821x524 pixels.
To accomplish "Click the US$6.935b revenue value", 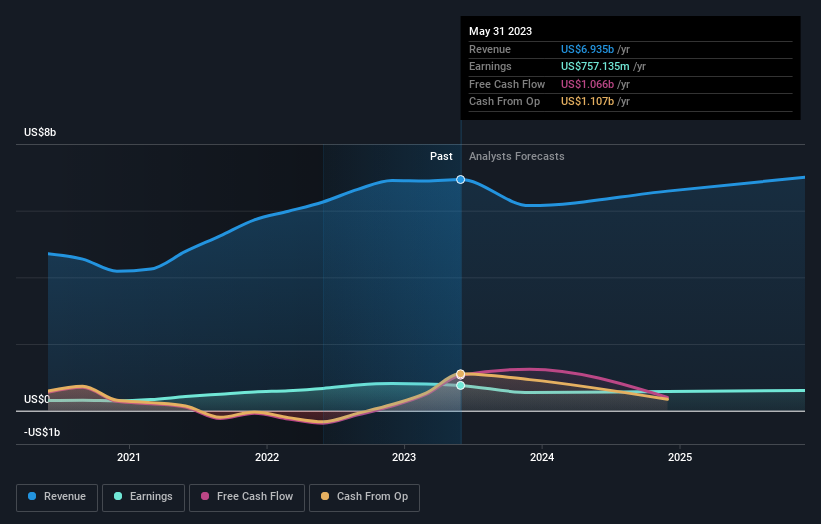I will 587,49.
